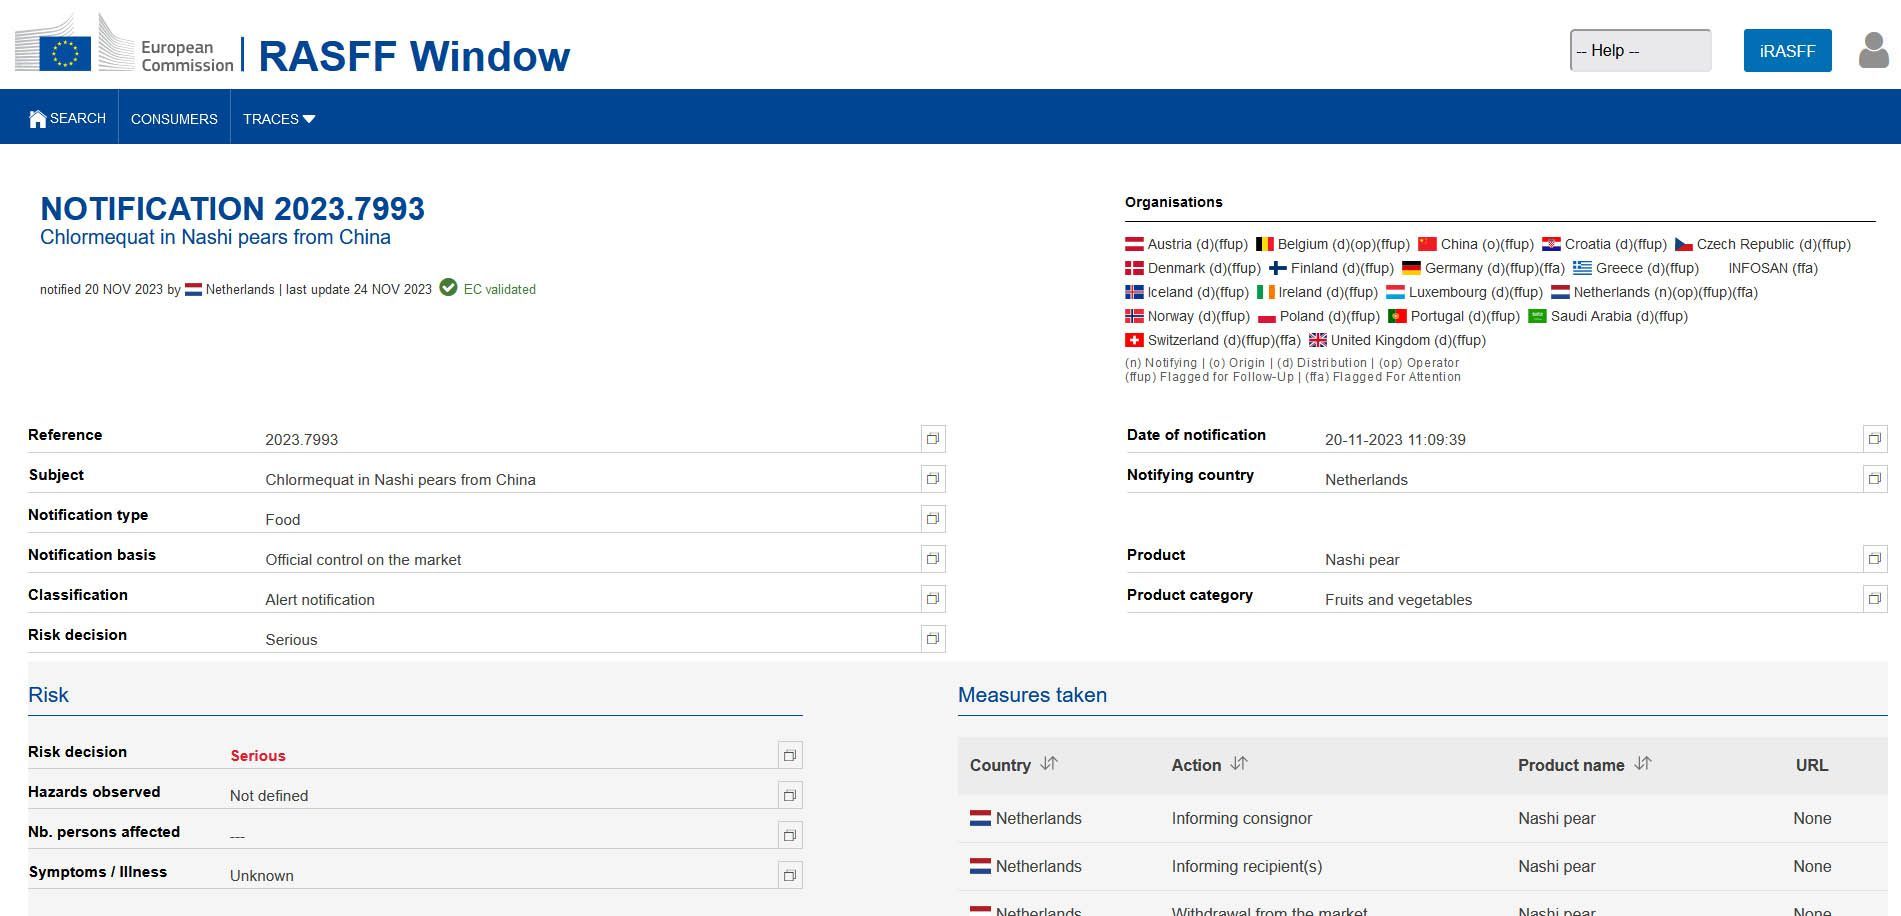
Task: Click the Iceland (d)(ffup) entry
Action: pyautogui.click(x=1187, y=292)
